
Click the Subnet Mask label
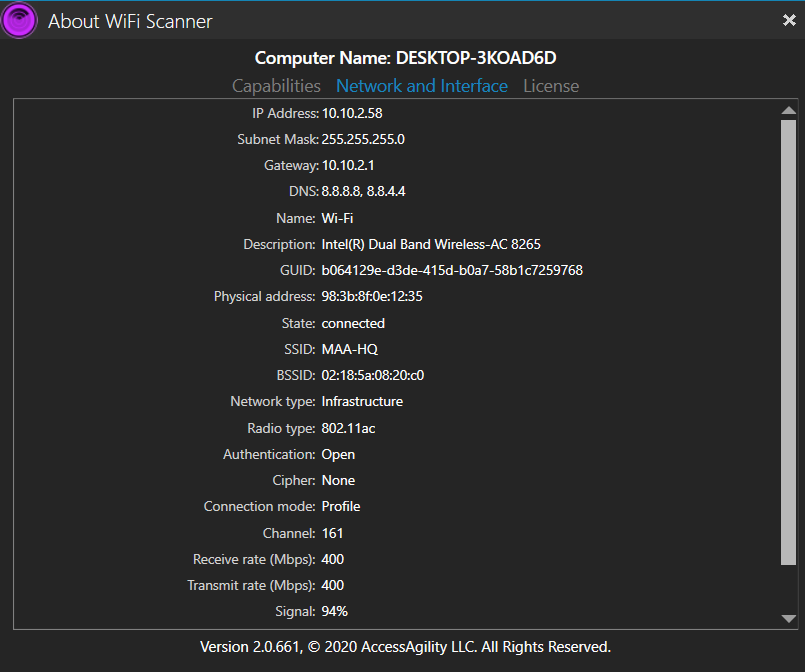coord(278,140)
